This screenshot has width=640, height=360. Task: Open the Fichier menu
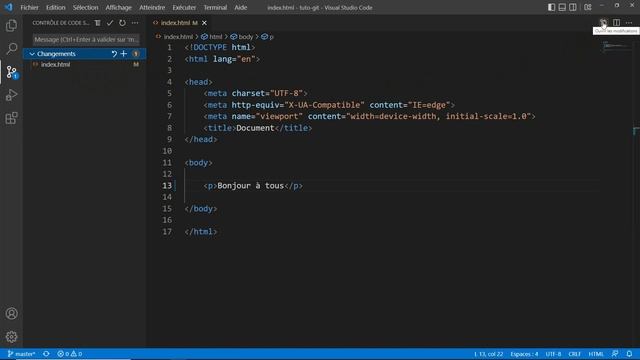pyautogui.click(x=29, y=7)
